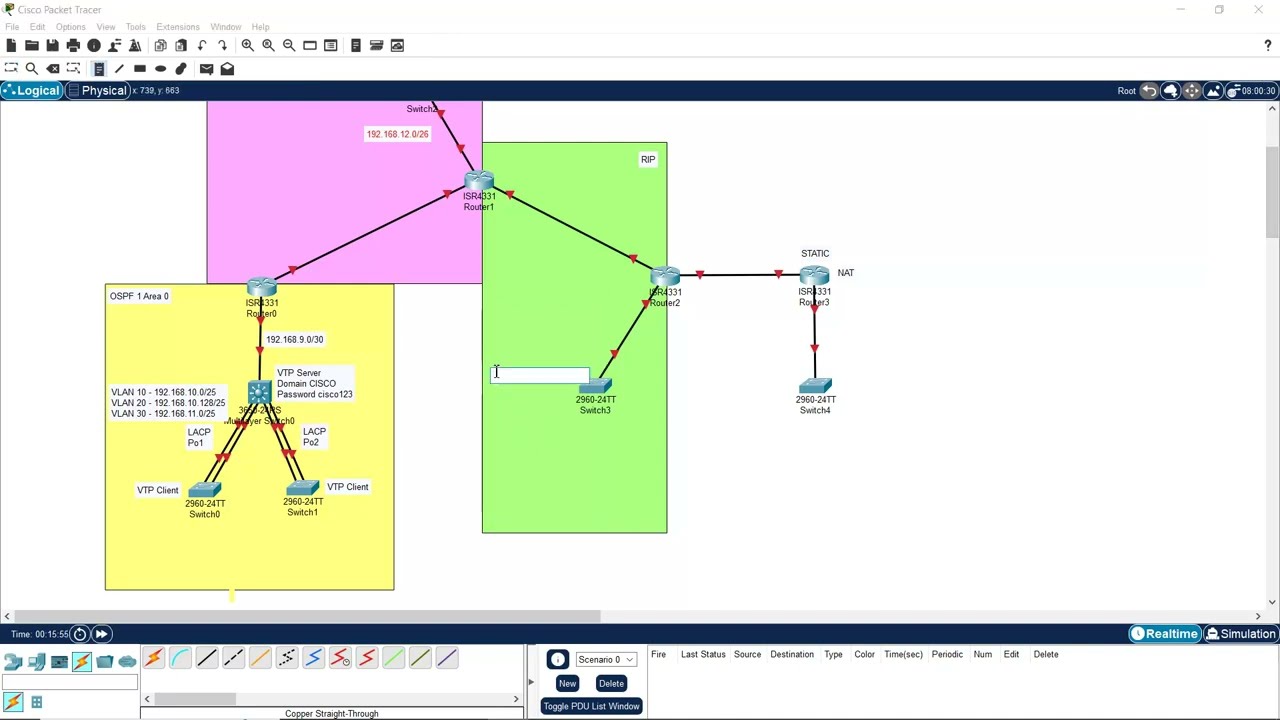The height and width of the screenshot is (720, 1280).
Task: Click the Last Status column header
Action: [703, 654]
